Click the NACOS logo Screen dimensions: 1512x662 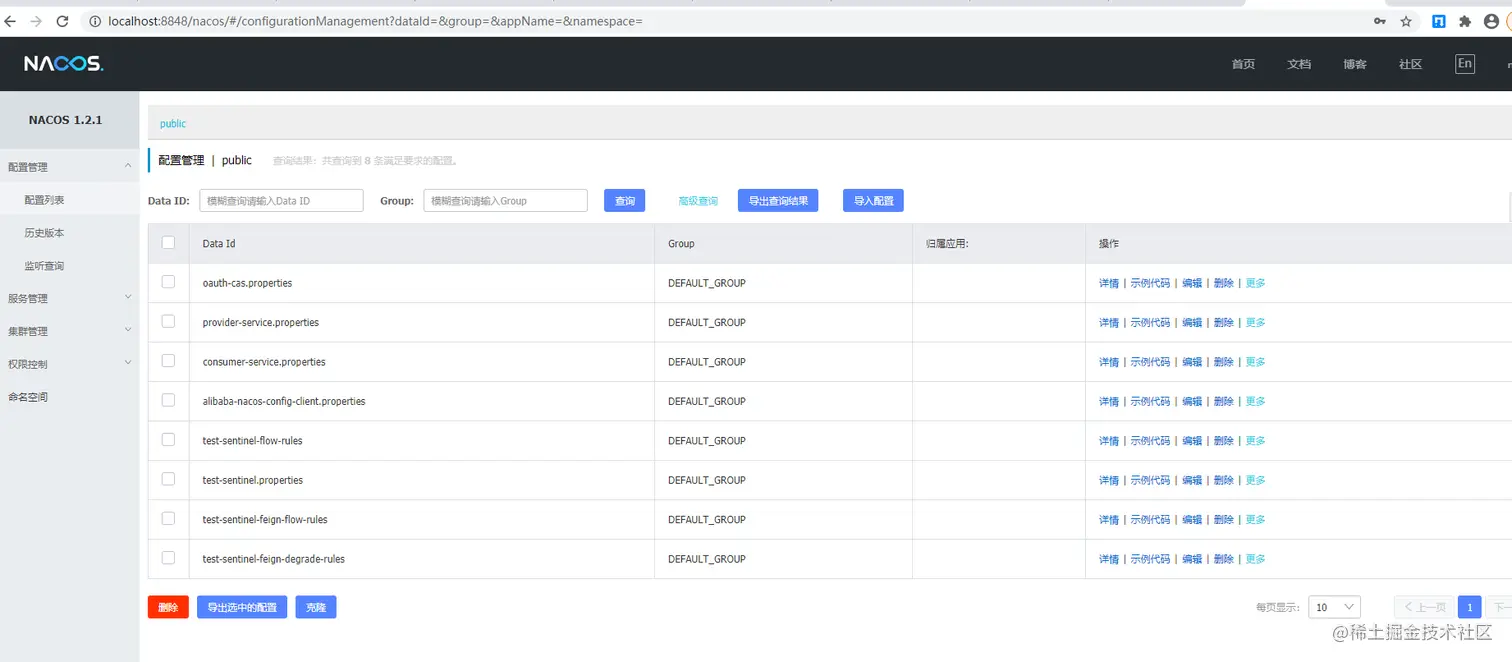[64, 64]
